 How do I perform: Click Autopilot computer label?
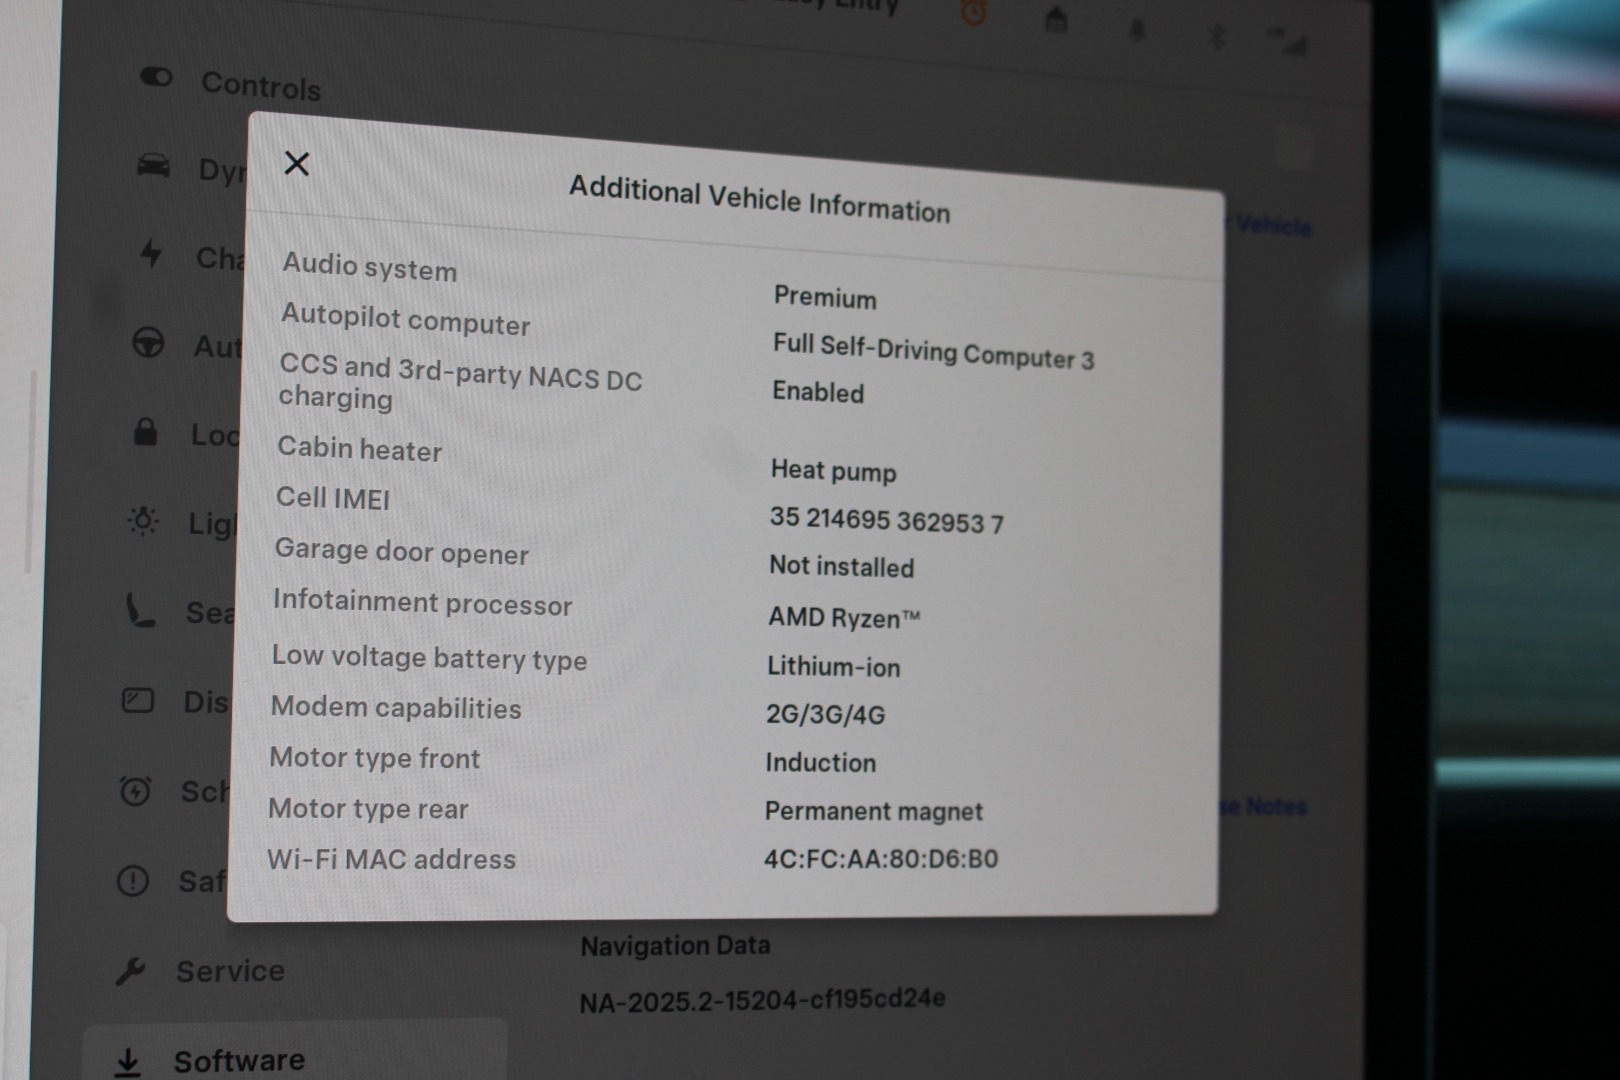(405, 319)
